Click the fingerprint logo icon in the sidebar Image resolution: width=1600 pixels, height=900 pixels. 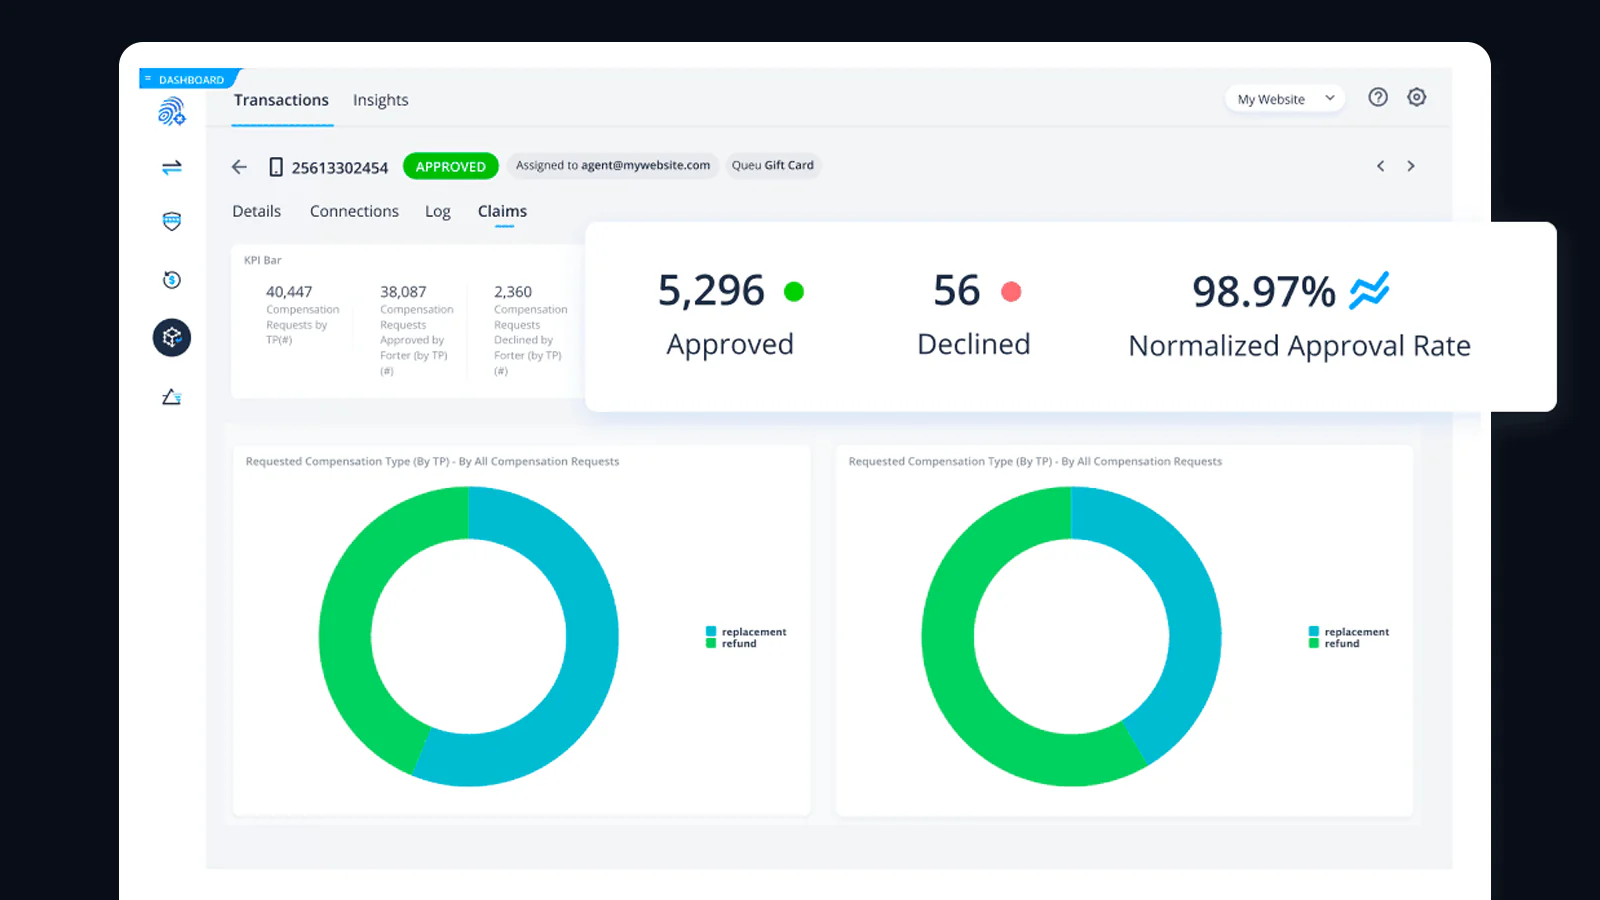click(x=171, y=111)
